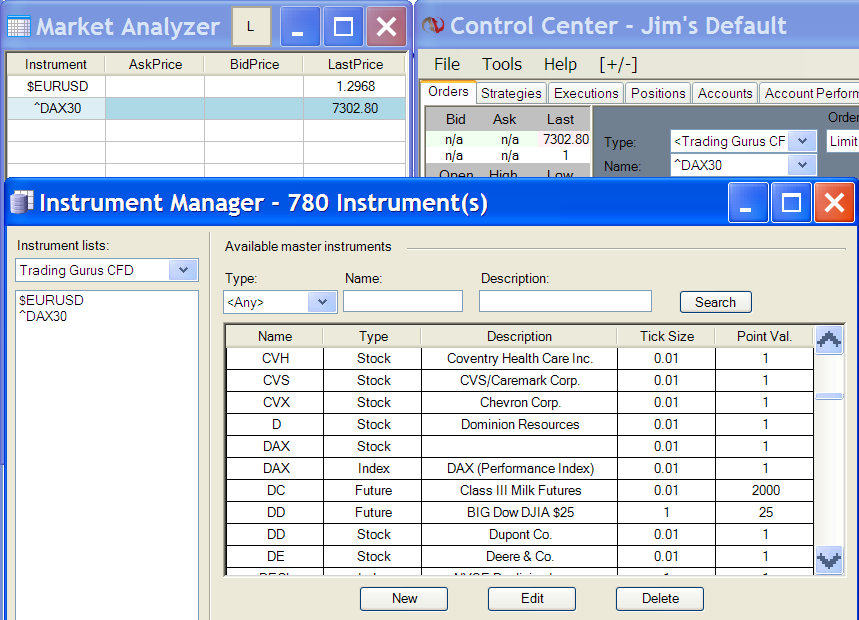Minimize the Market Analyzer window
This screenshot has height=620, width=859.
point(298,27)
